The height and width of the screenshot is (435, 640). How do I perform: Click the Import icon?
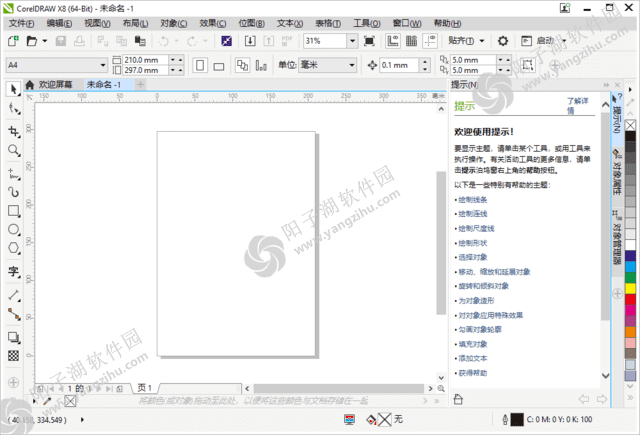click(250, 41)
